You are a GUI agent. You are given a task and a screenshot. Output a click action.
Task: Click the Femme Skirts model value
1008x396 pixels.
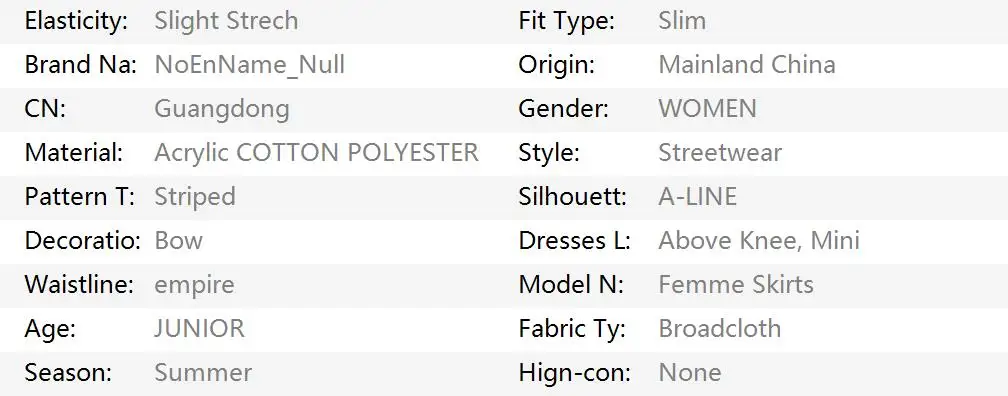point(736,284)
